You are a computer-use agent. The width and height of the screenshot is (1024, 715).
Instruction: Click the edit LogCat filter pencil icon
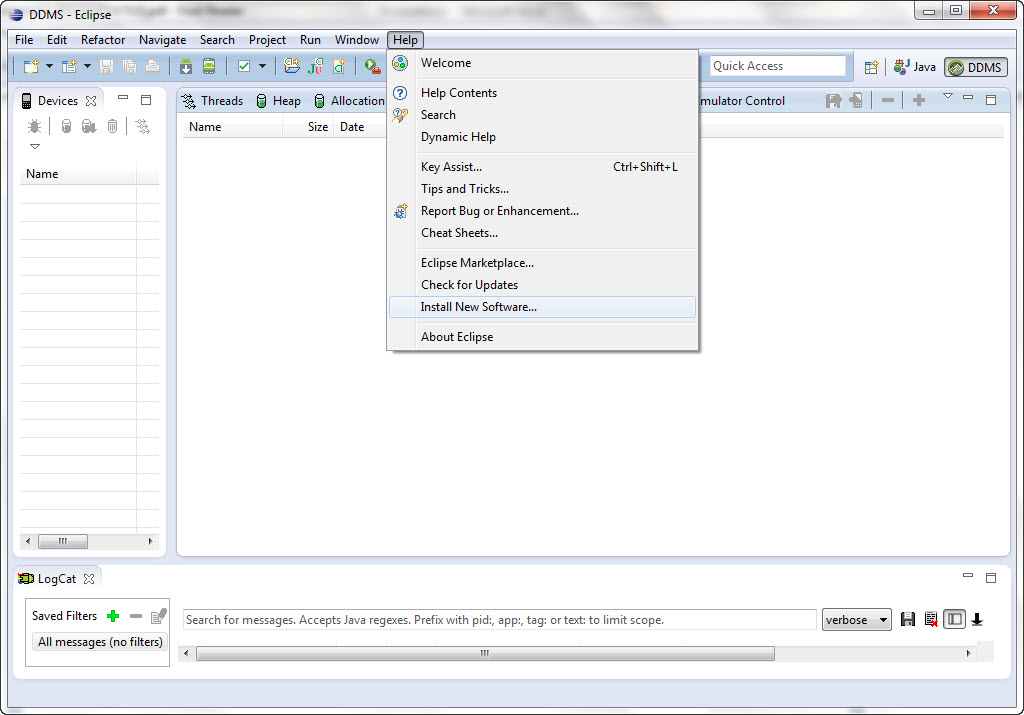tap(159, 616)
